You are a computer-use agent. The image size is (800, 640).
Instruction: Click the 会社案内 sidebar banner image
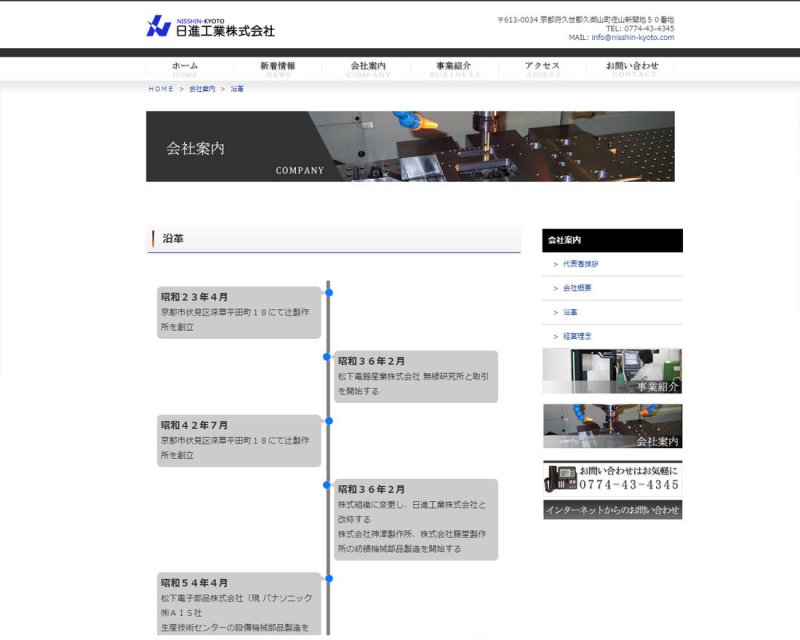612,426
